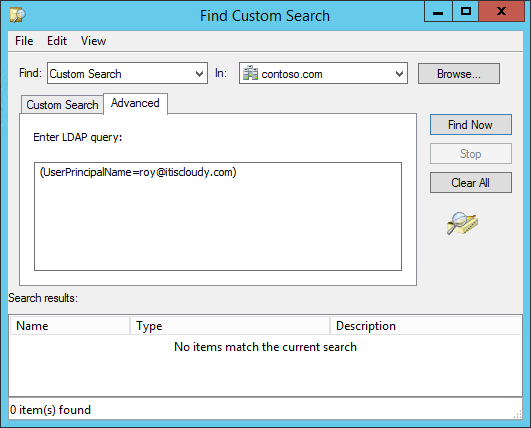Click the Stop button

[471, 154]
